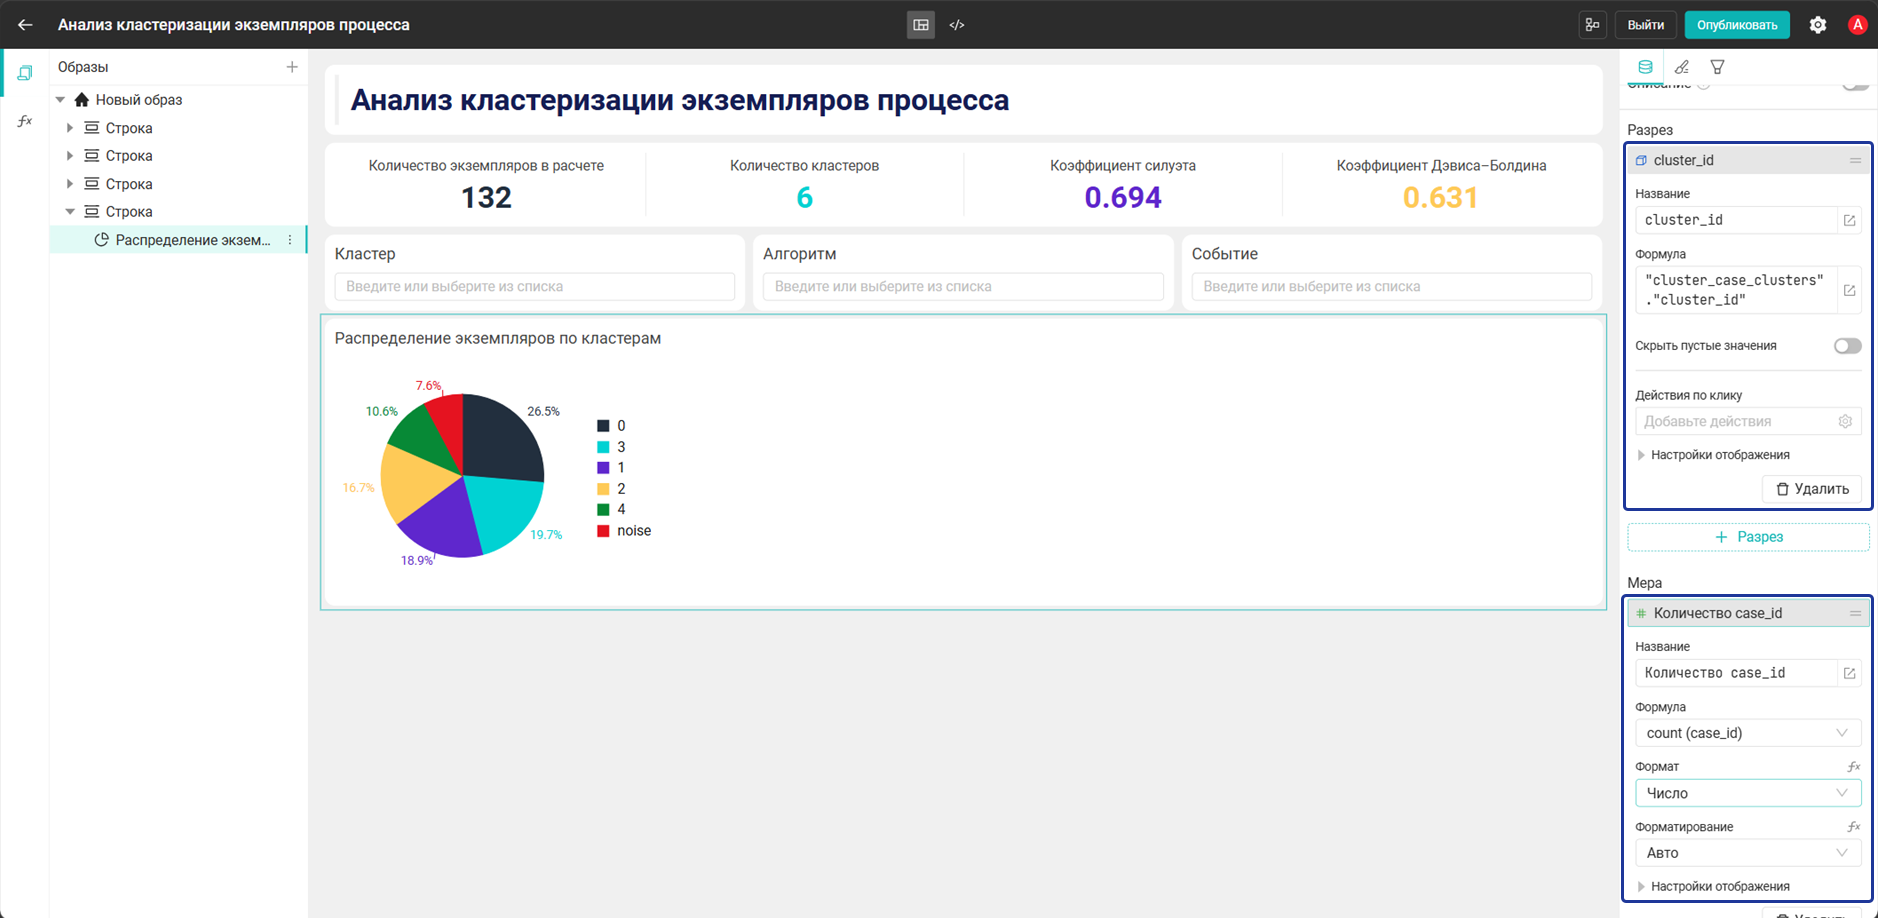Expand the third Строка tree node

tap(70, 184)
